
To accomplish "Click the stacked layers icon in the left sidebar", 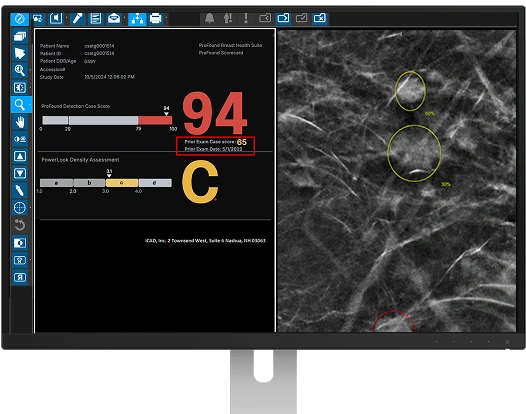I will click(20, 36).
